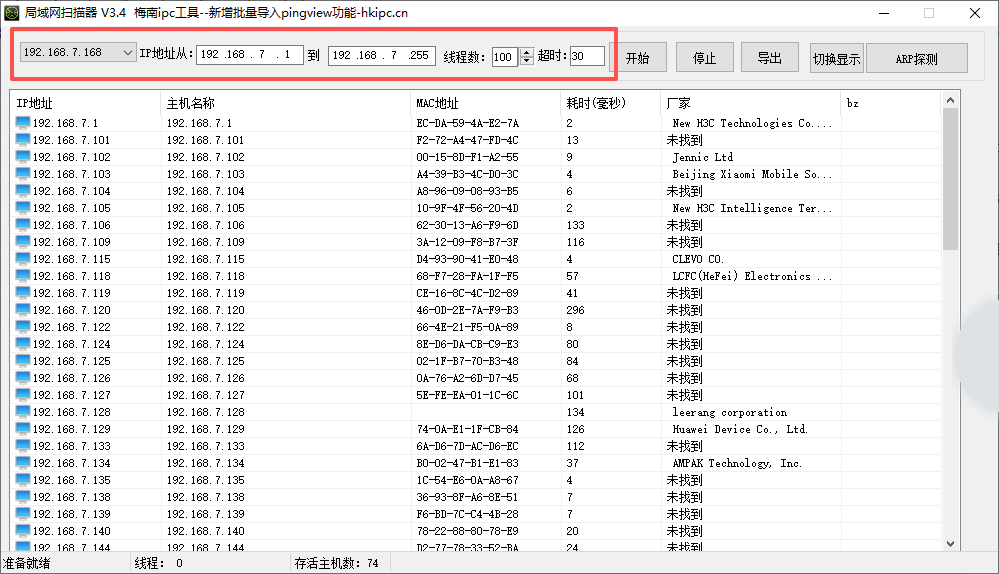The width and height of the screenshot is (999, 574).
Task: Open the local IP address dropdown
Action: click(127, 53)
